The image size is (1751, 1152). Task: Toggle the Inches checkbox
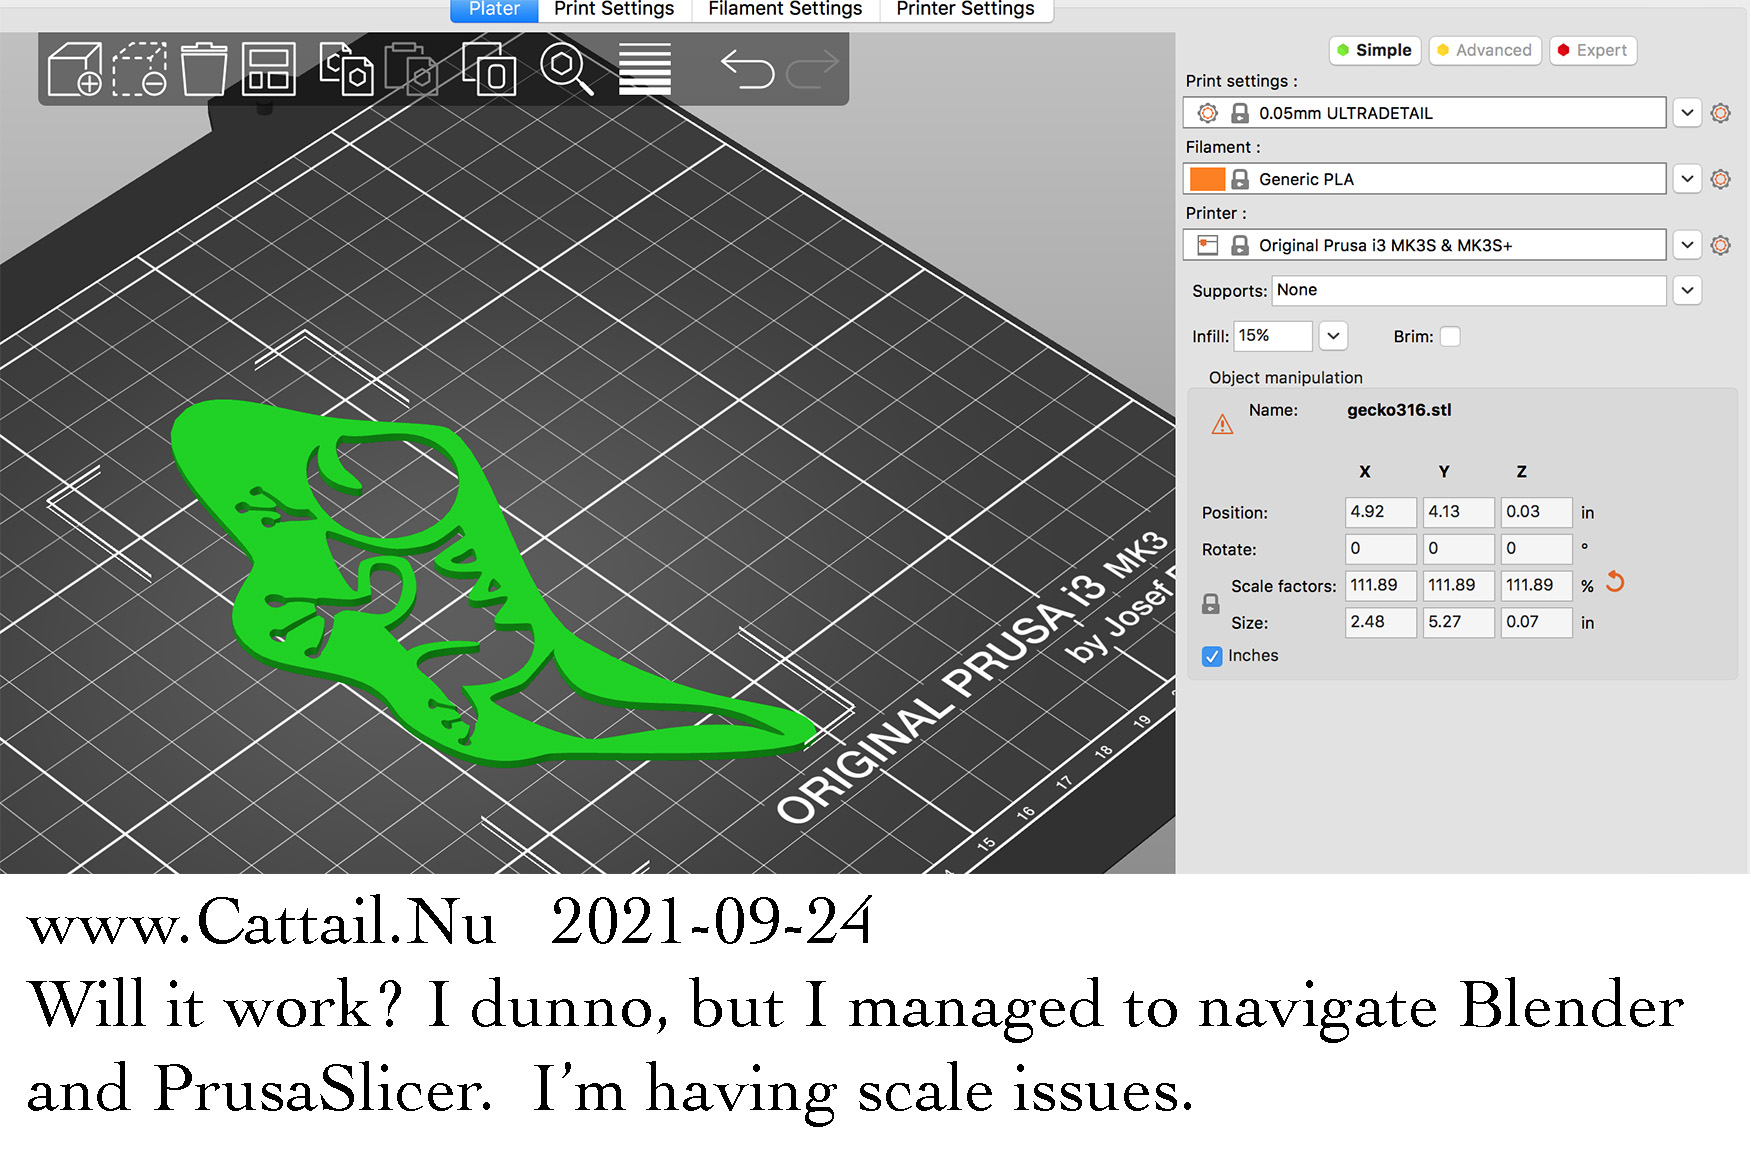pos(1212,656)
